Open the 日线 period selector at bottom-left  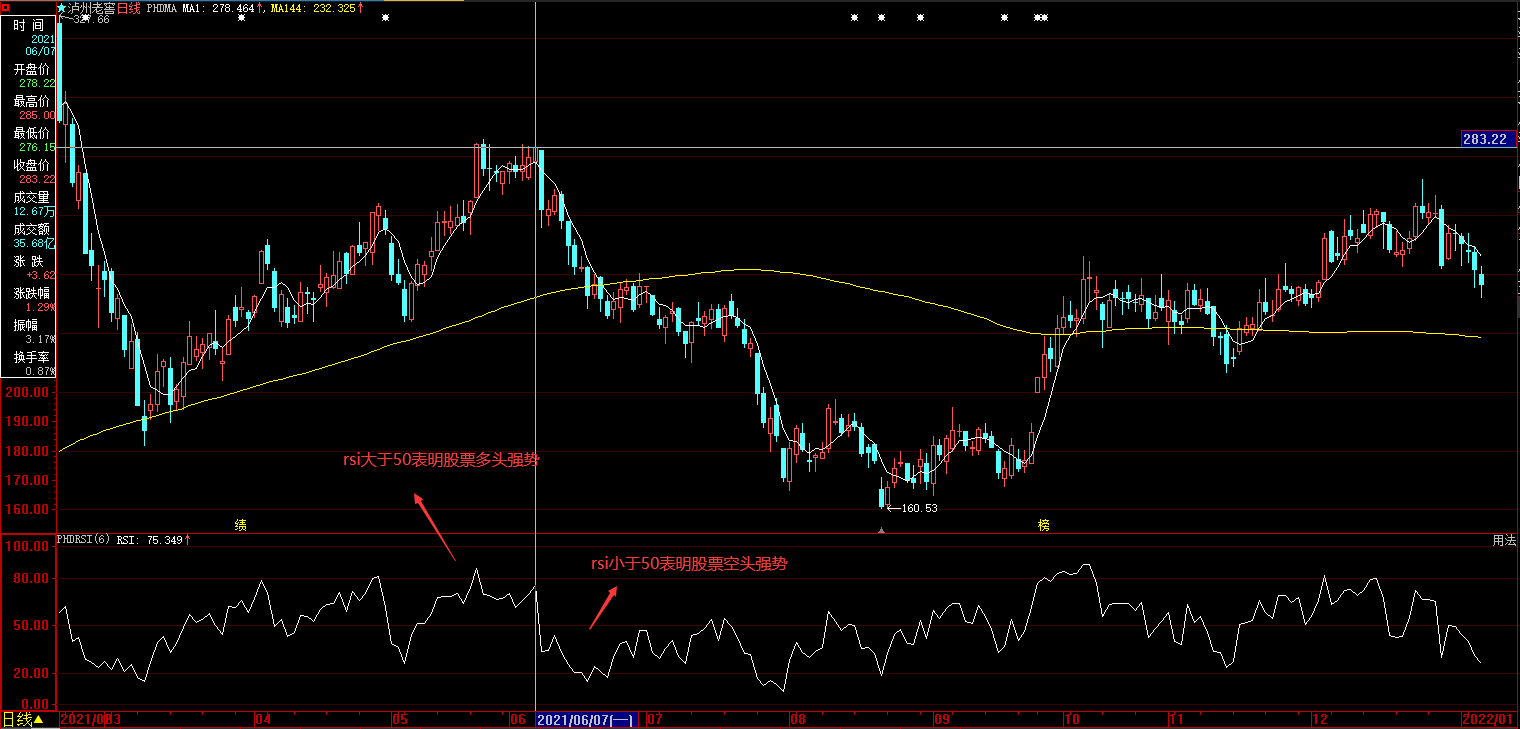(23, 719)
